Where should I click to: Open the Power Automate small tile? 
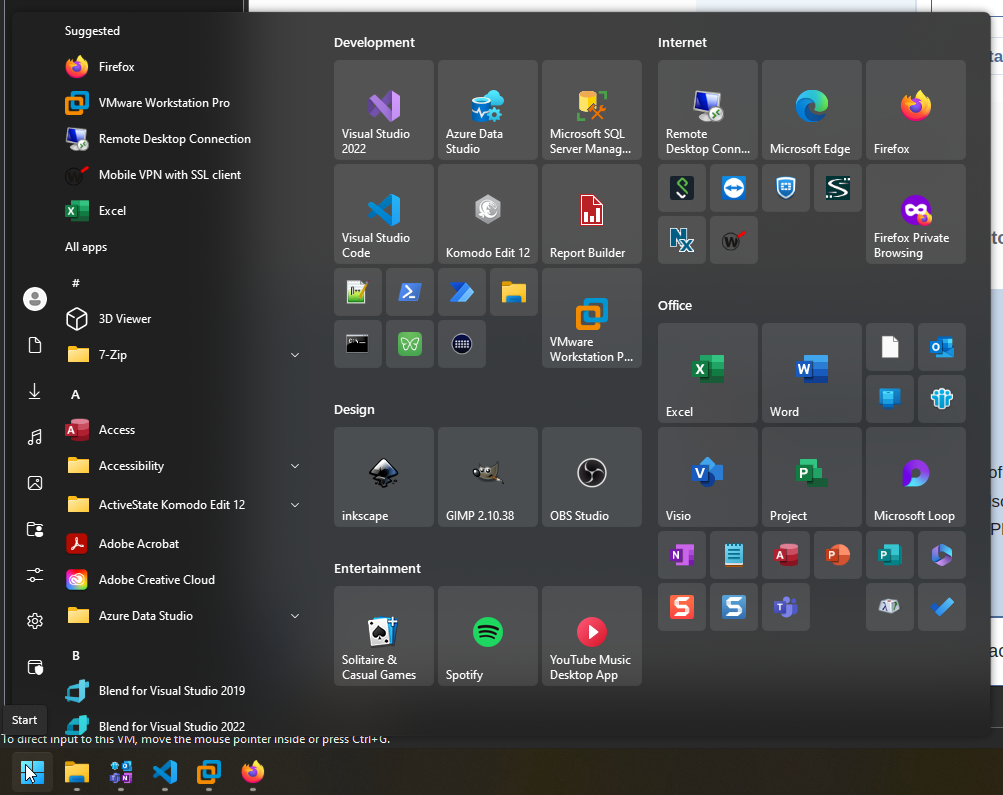tap(462, 292)
